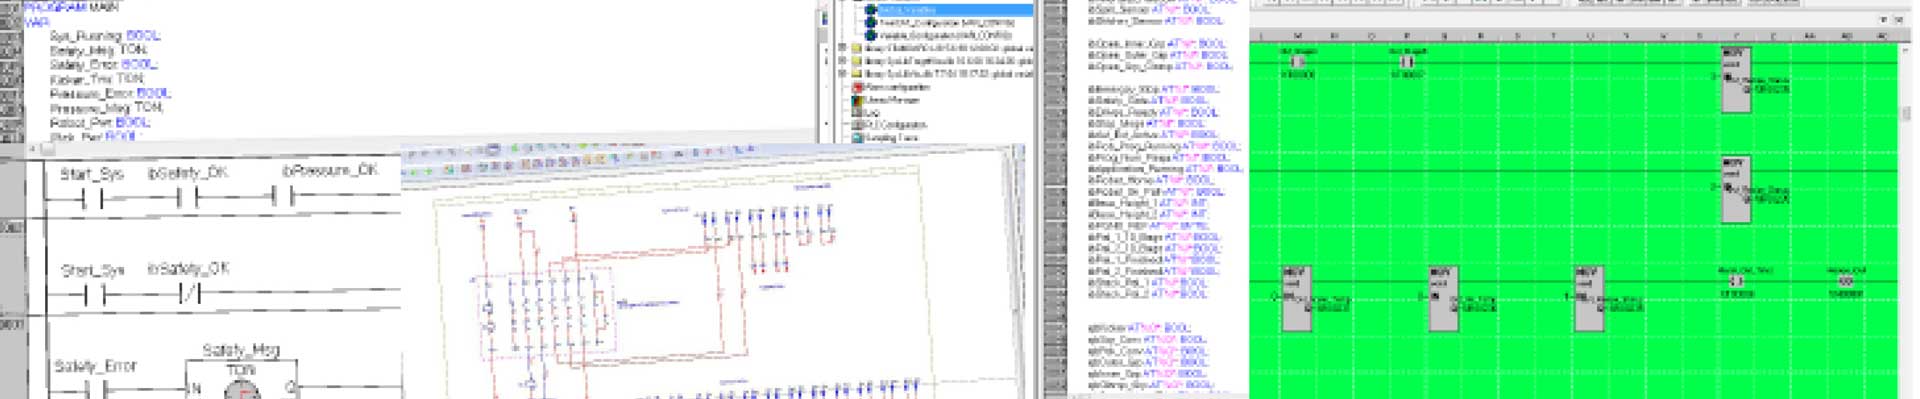Select contact before coil in bottom green rung
Screen dimensions: 1920x399
coord(1736,282)
